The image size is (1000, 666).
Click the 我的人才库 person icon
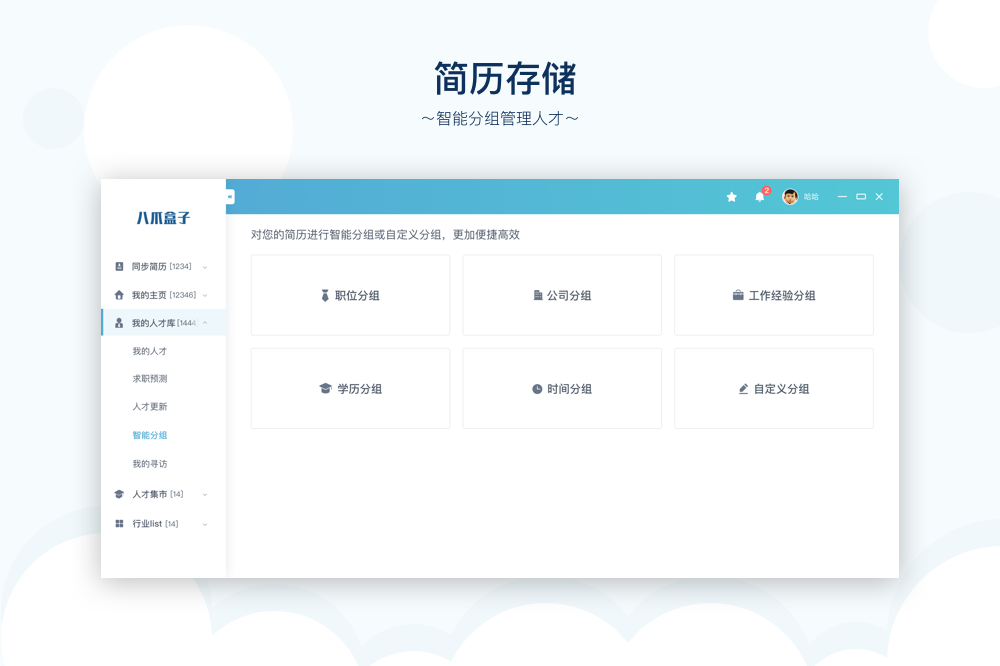(x=119, y=323)
